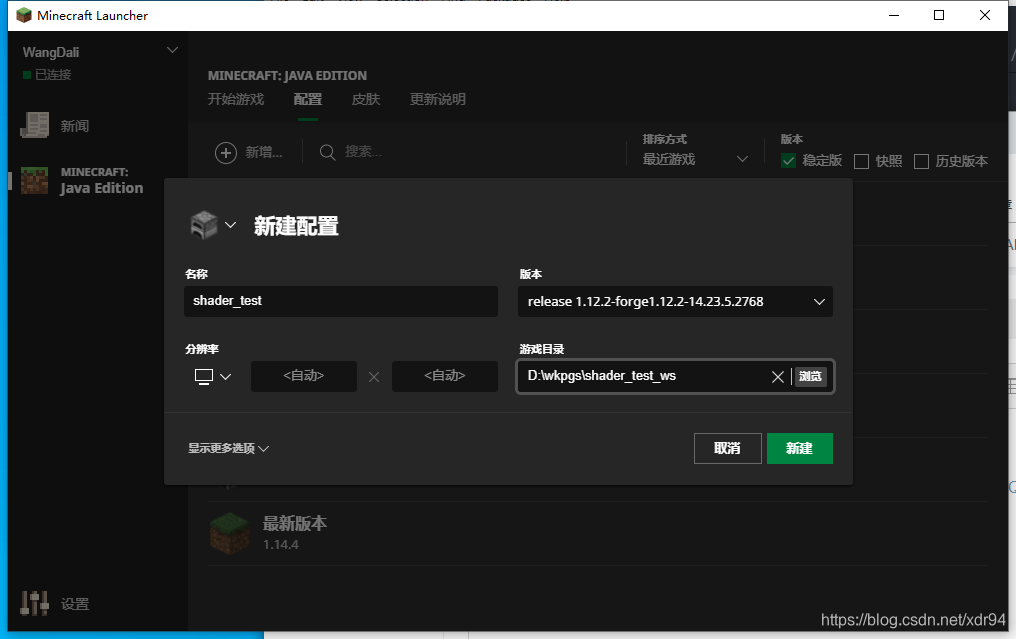Click the resolution width auto field
Image resolution: width=1016 pixels, height=639 pixels.
[x=304, y=376]
